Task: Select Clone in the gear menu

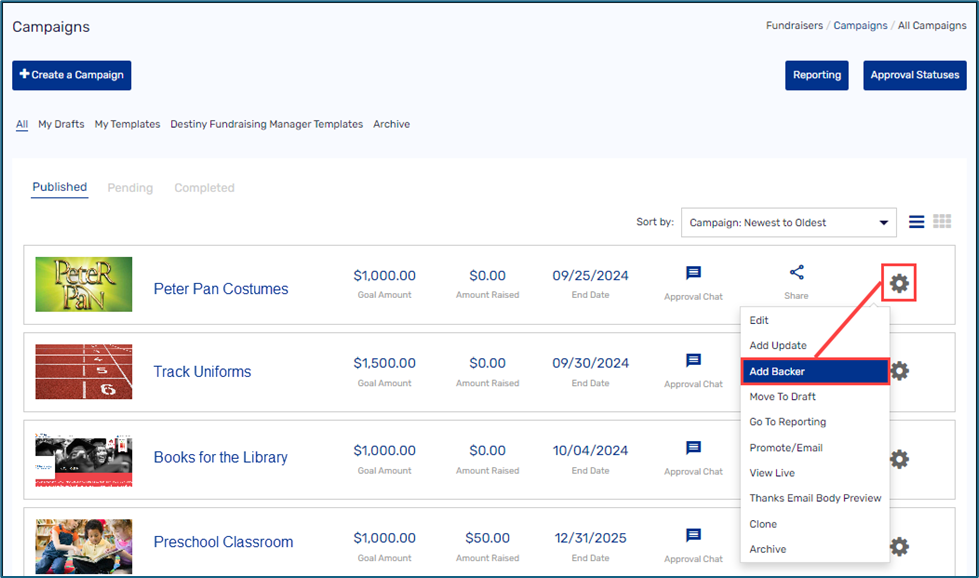Action: (x=763, y=524)
